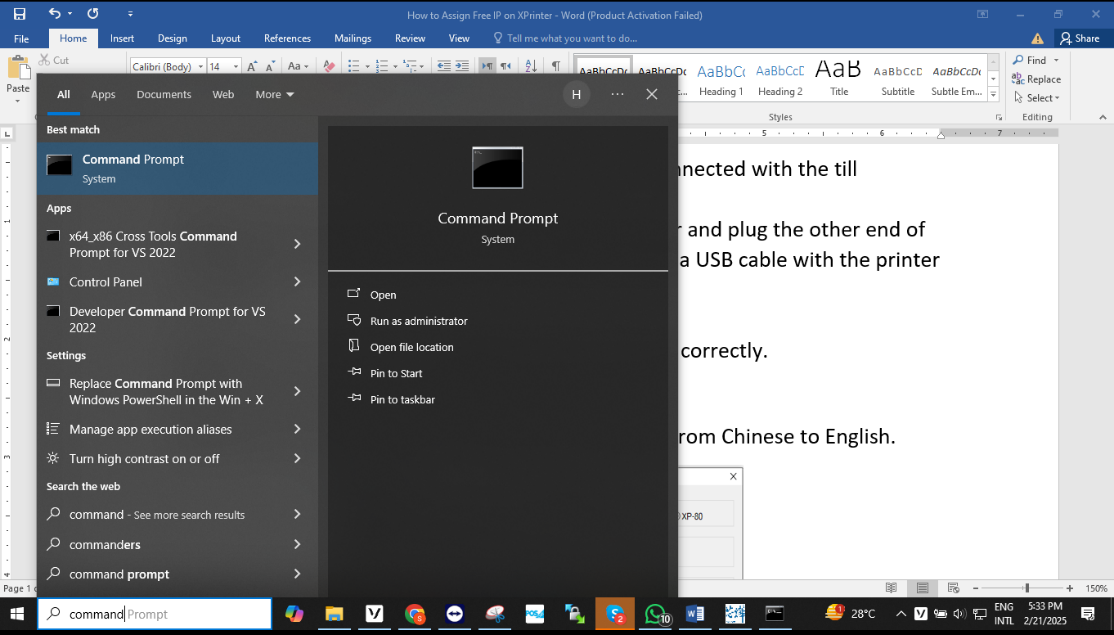Expand the Control Panel result arrow
1114x635 pixels.
point(297,282)
